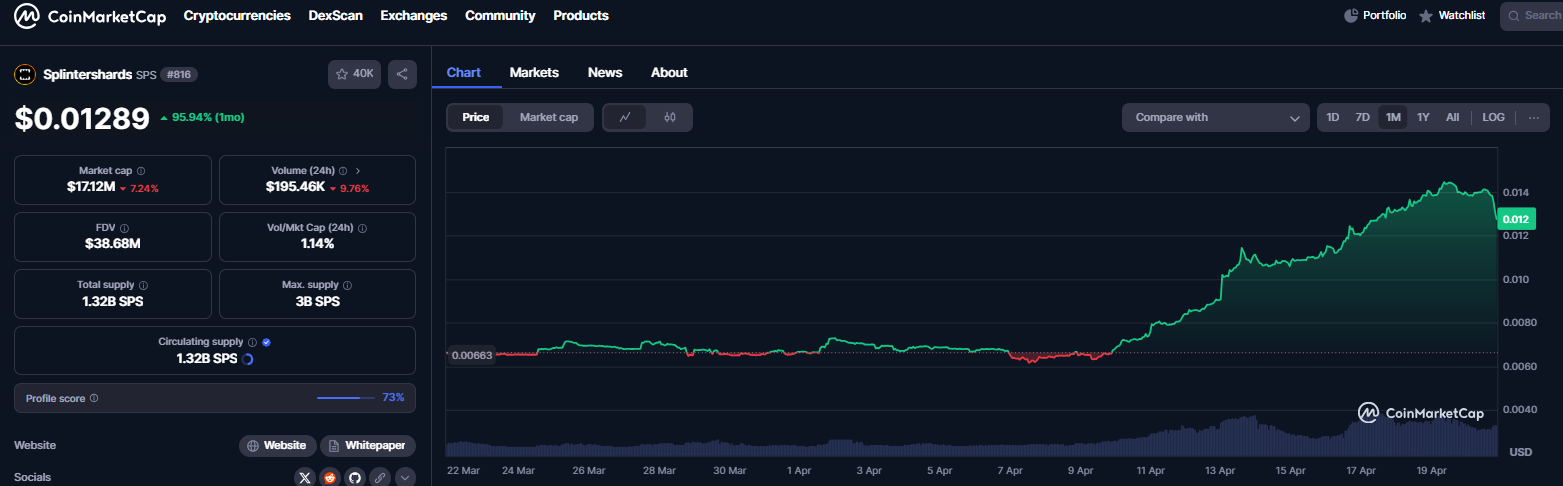Viewport: 1563px width, 486px height.
Task: Toggle LOG scale on chart
Action: pos(1493,117)
